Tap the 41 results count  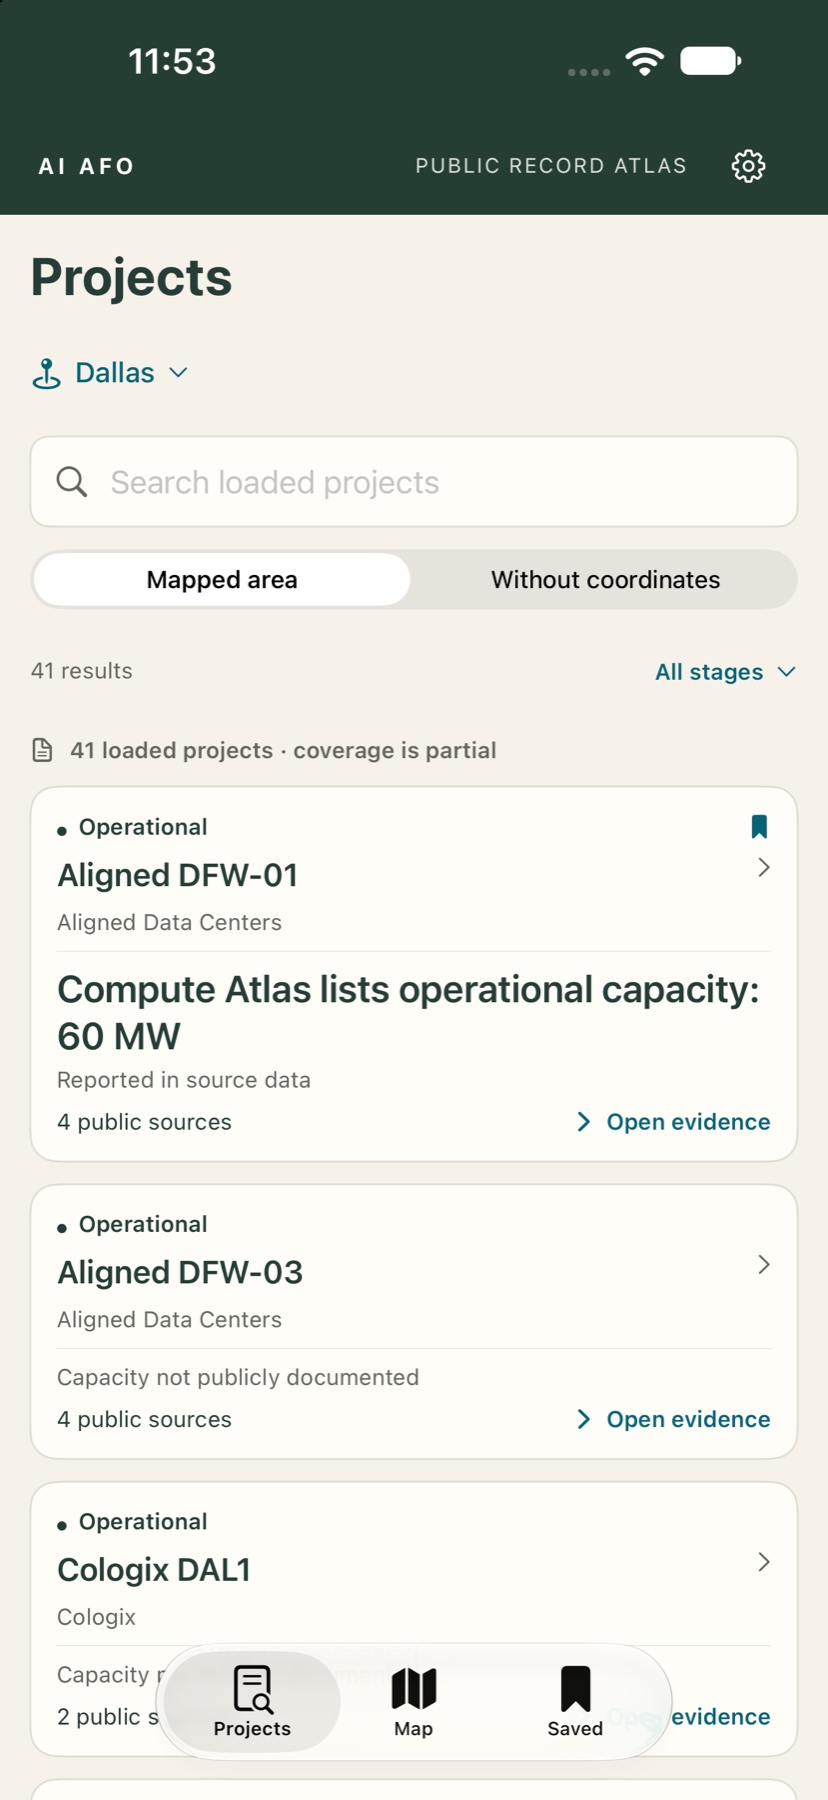(82, 671)
